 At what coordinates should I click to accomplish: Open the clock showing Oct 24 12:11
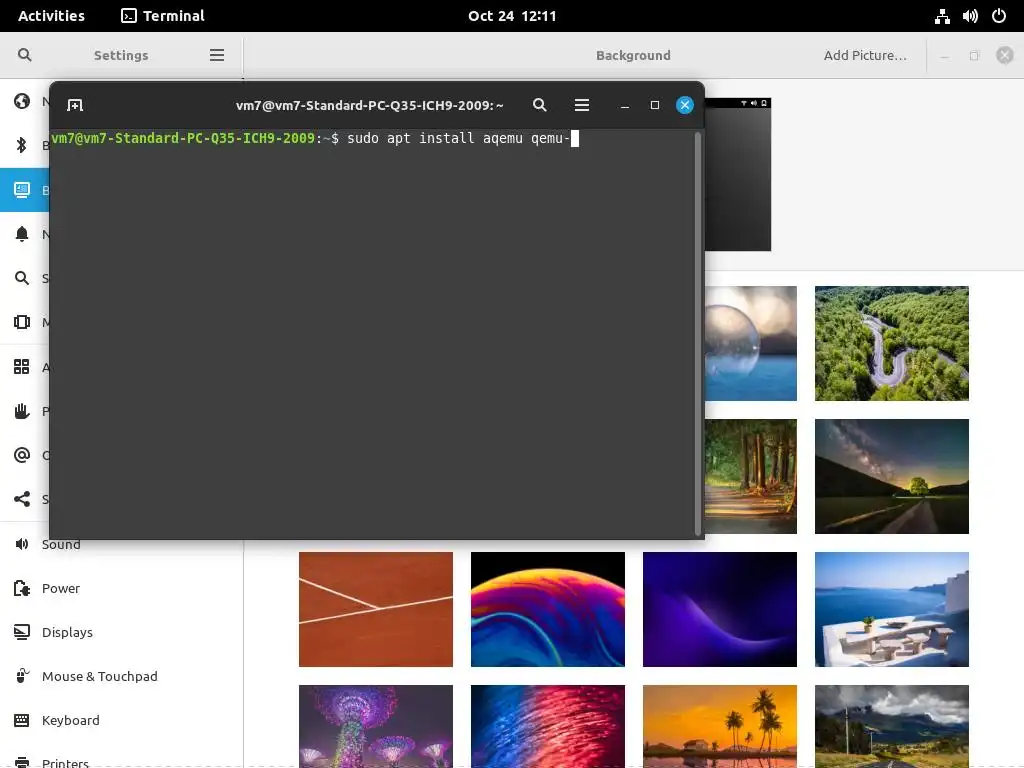[512, 16]
